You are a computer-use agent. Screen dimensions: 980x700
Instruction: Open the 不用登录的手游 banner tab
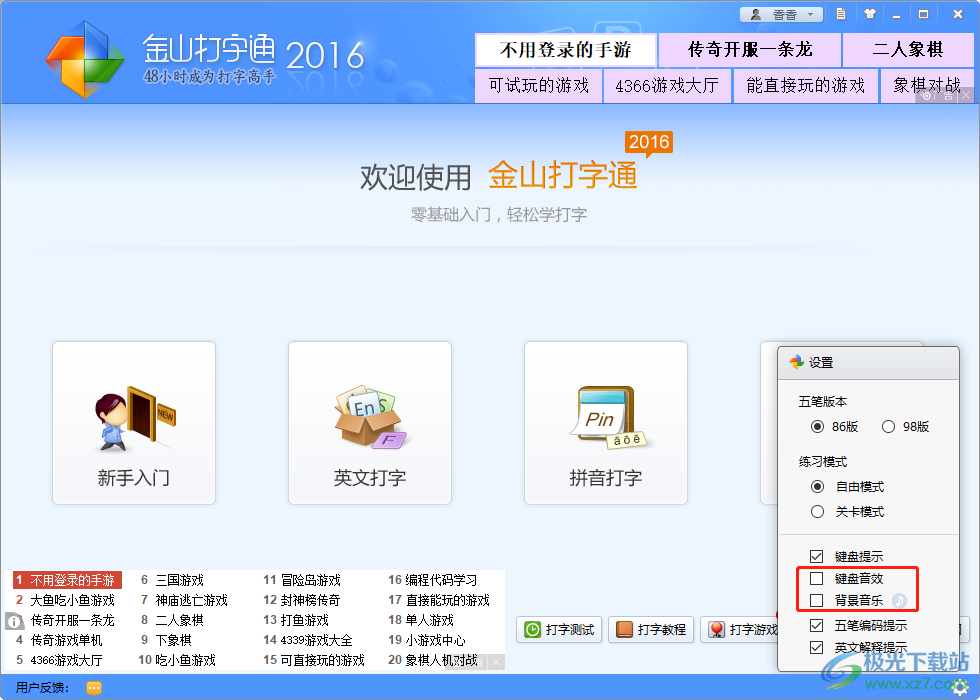(x=566, y=50)
